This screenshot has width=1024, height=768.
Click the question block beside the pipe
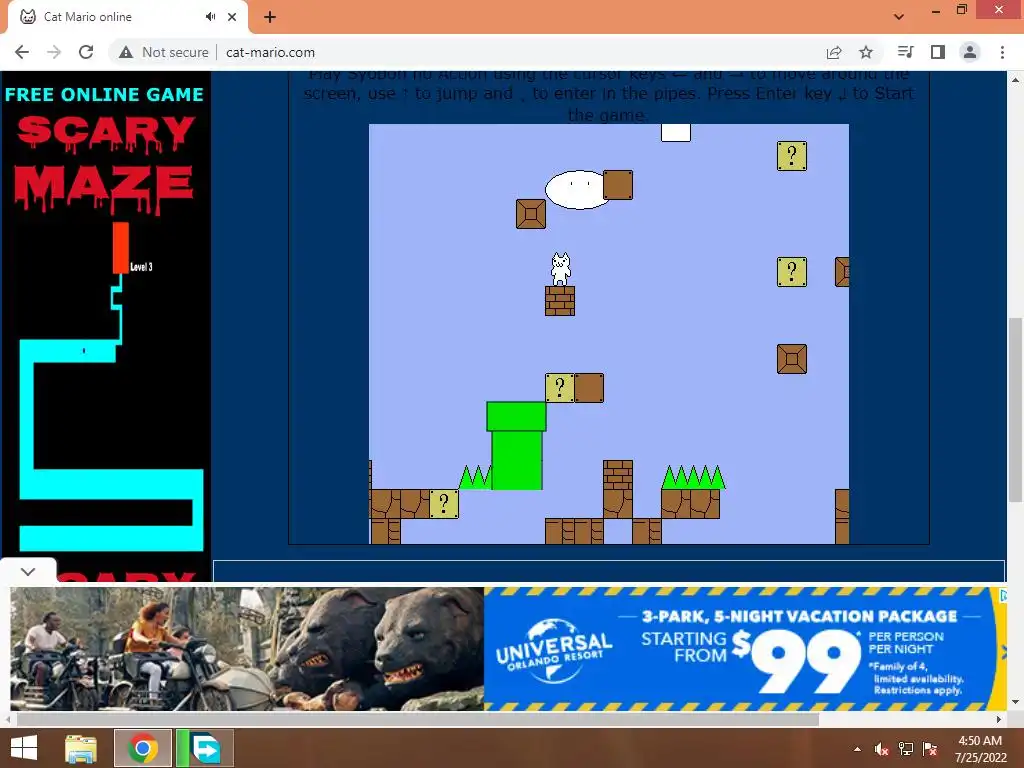coord(560,388)
